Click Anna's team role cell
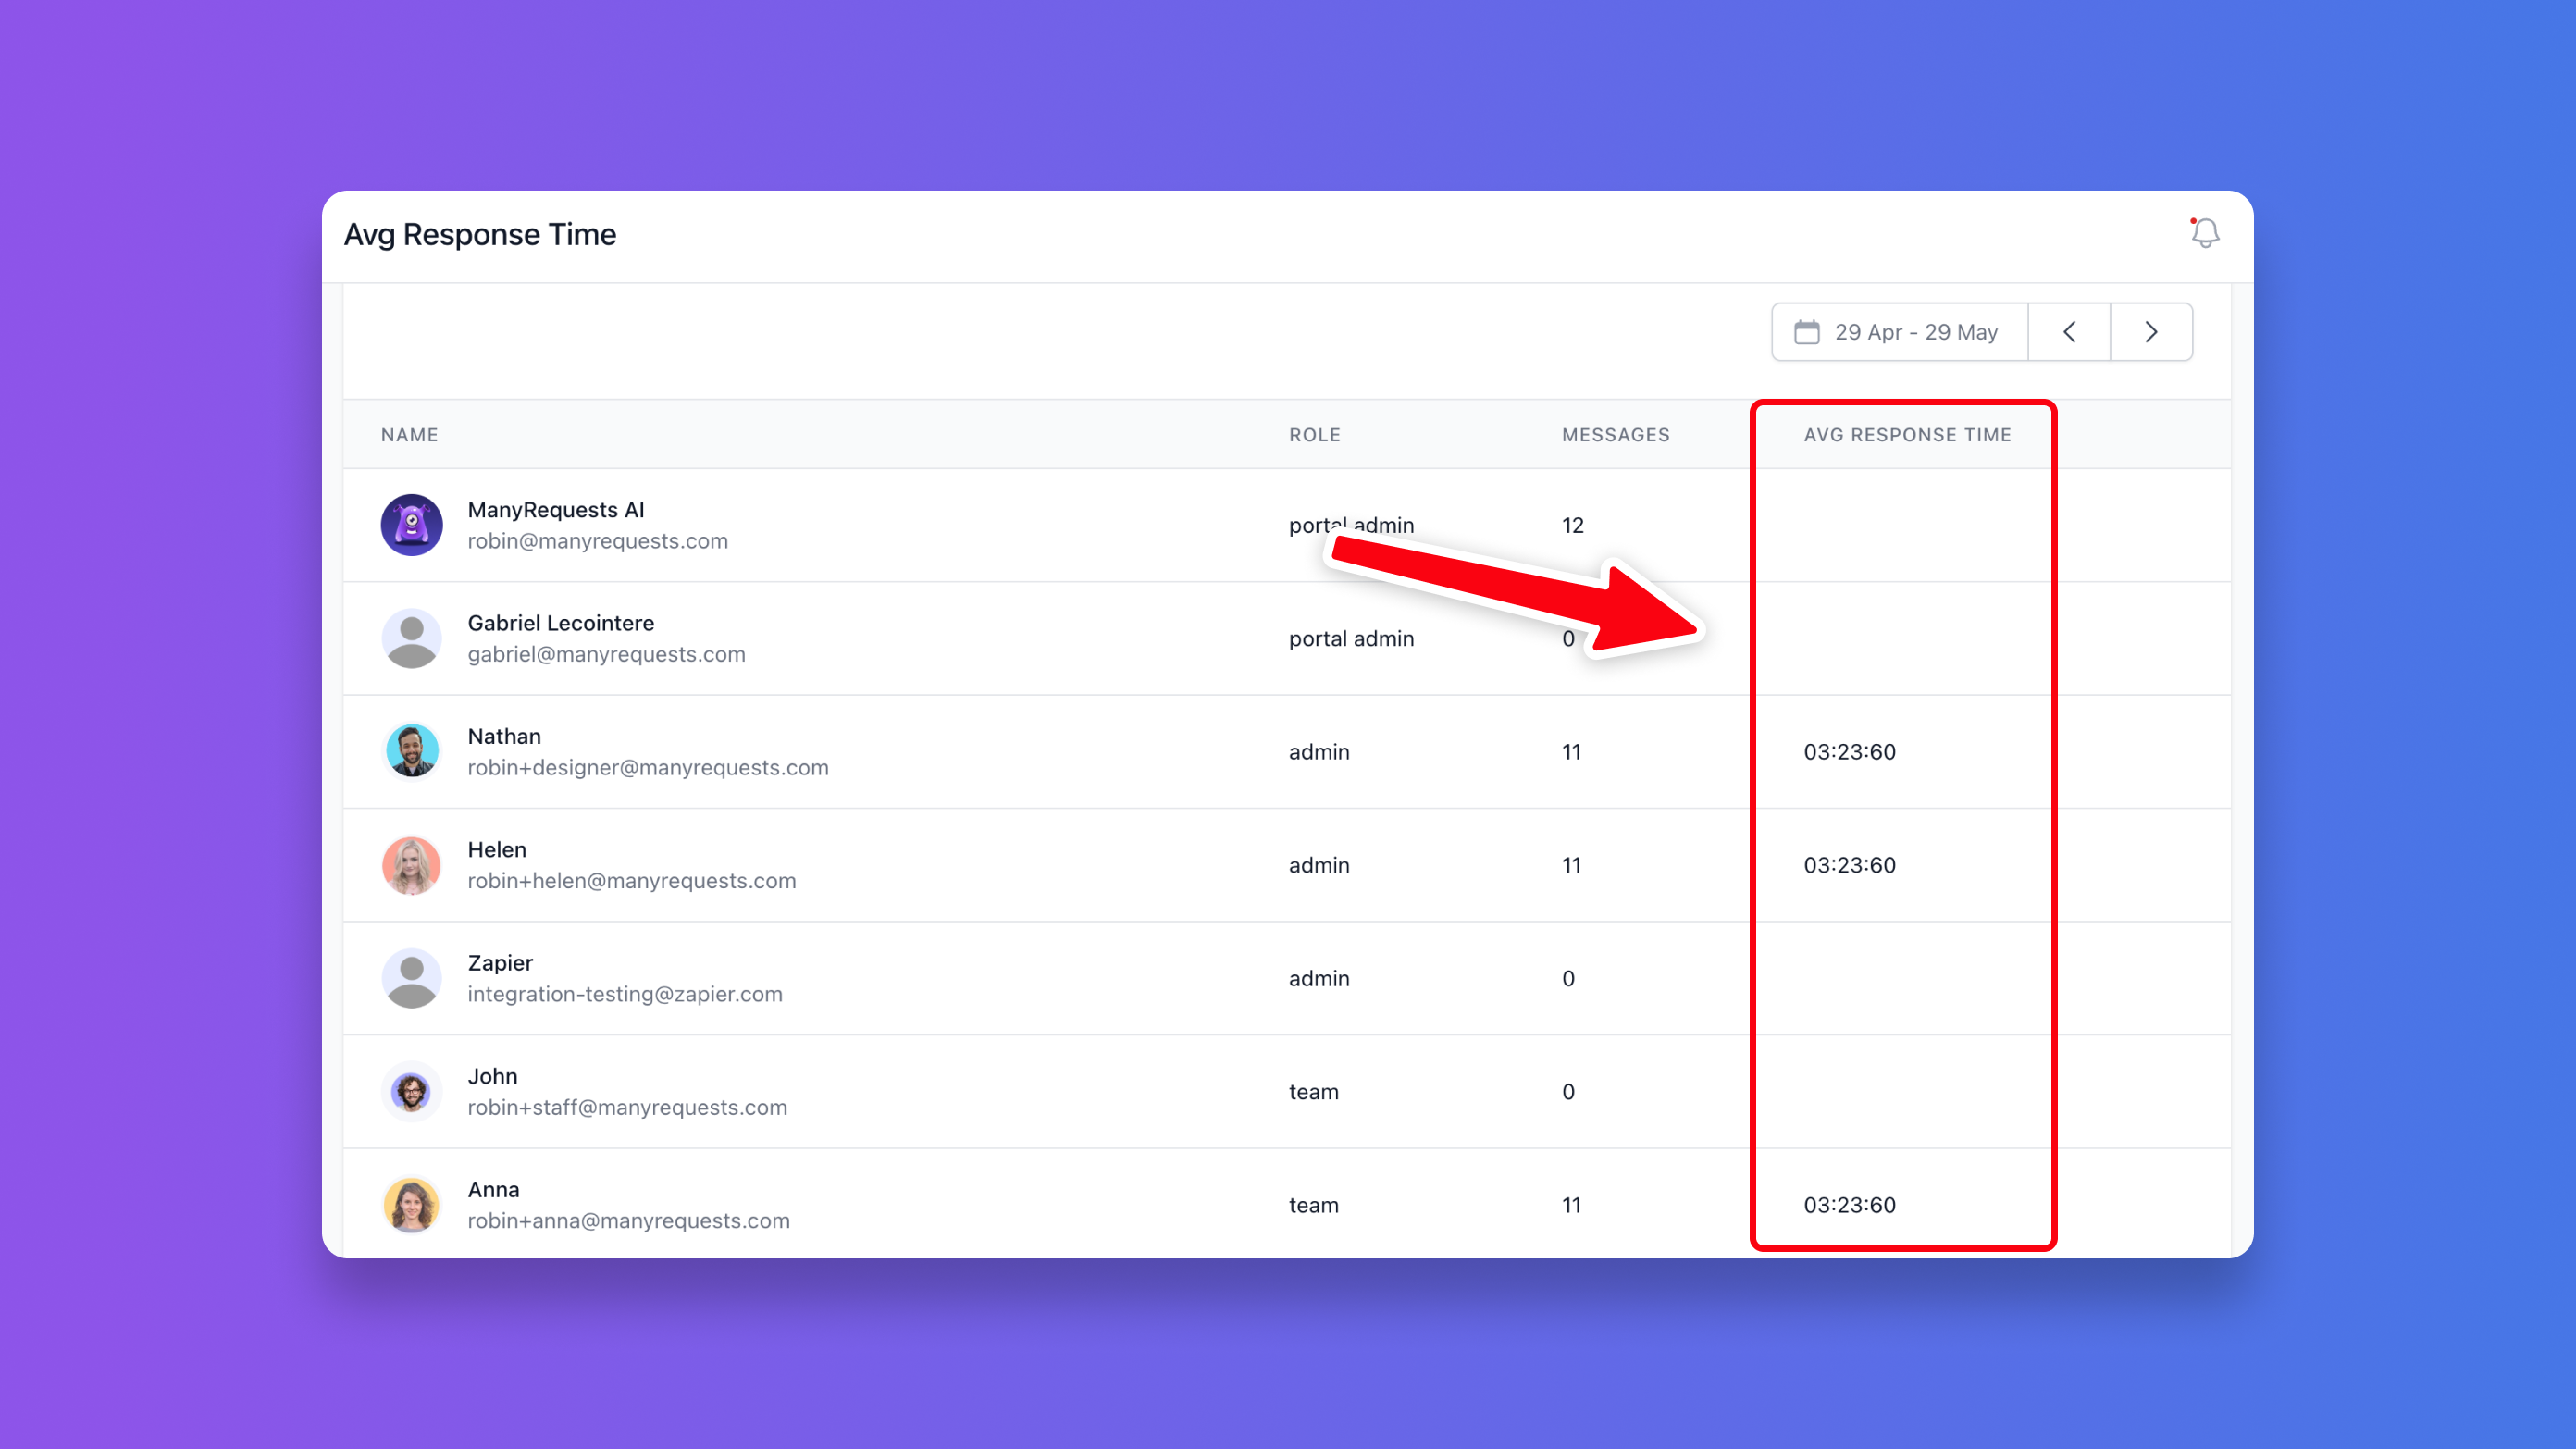 click(x=1313, y=1205)
